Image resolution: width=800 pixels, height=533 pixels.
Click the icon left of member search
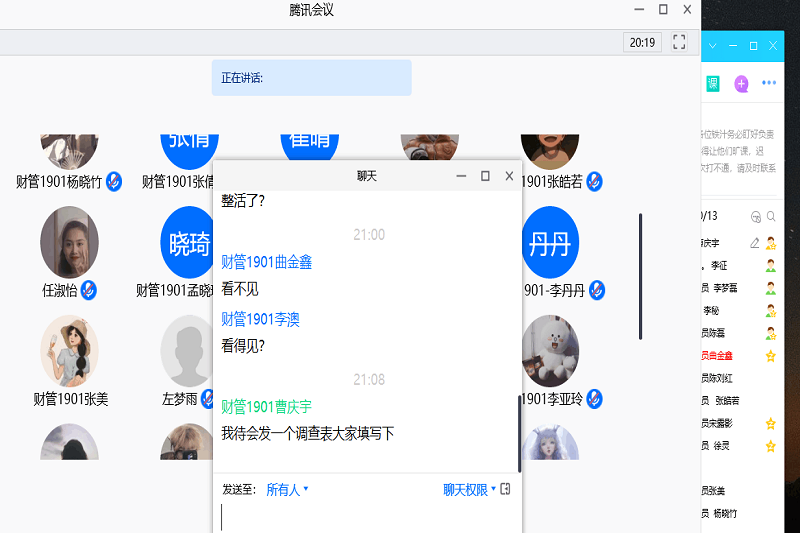point(756,217)
